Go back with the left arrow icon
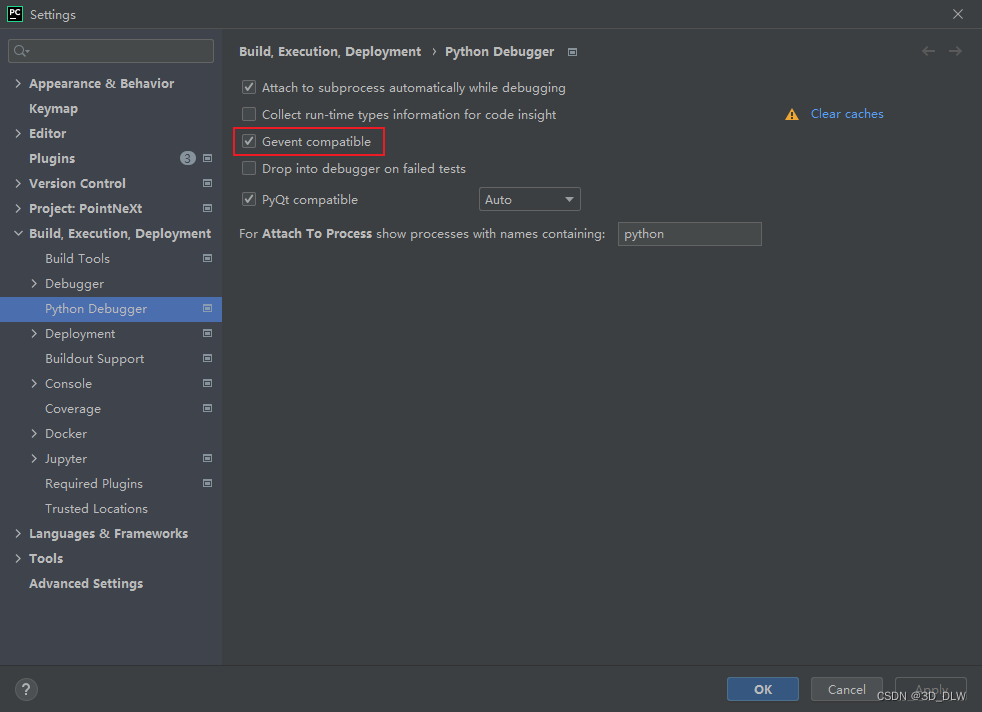982x712 pixels. 928,51
